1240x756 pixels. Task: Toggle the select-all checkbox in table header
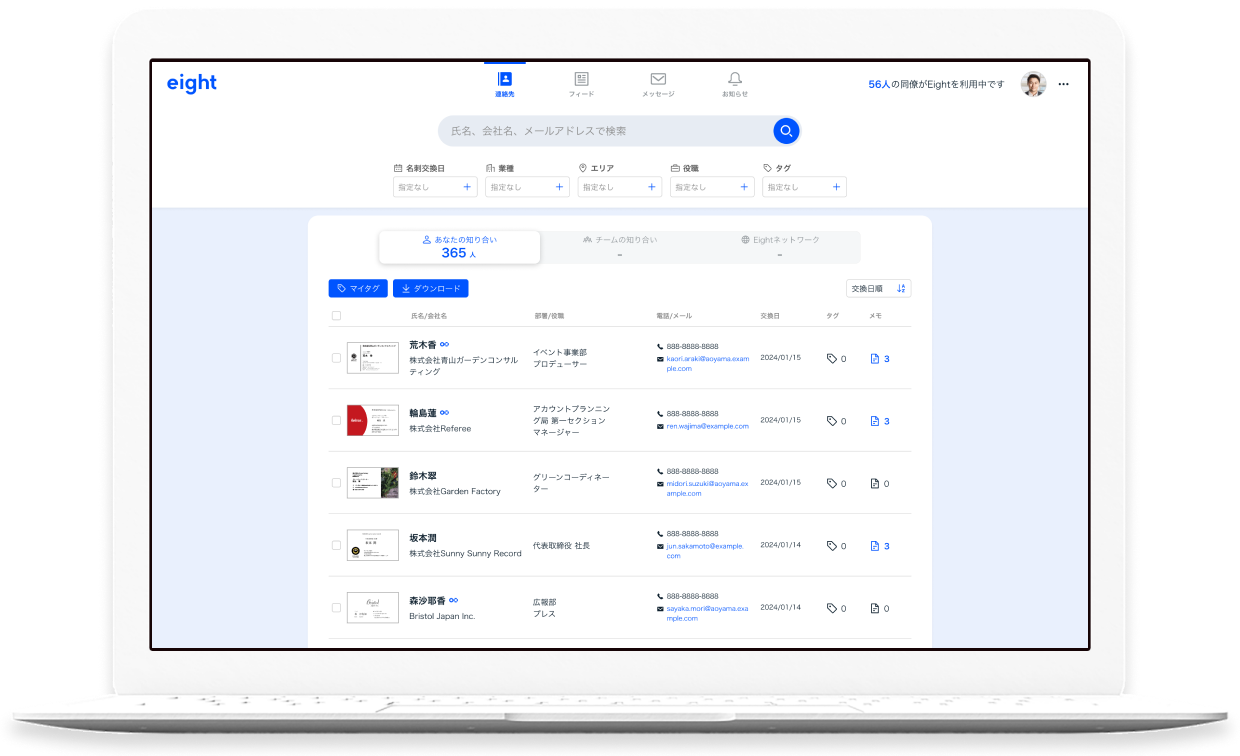pyautogui.click(x=336, y=316)
